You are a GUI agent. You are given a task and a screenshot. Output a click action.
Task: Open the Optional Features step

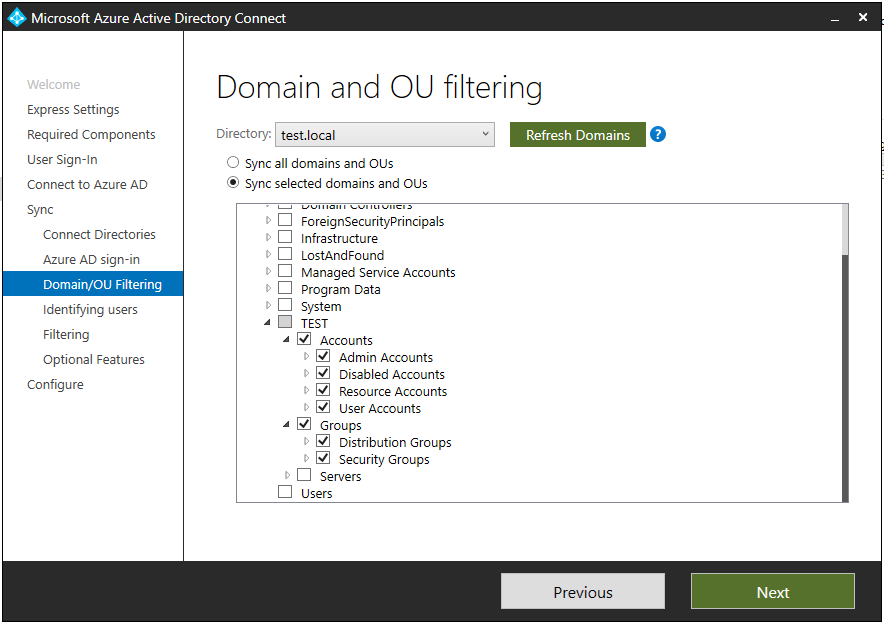pyautogui.click(x=94, y=359)
